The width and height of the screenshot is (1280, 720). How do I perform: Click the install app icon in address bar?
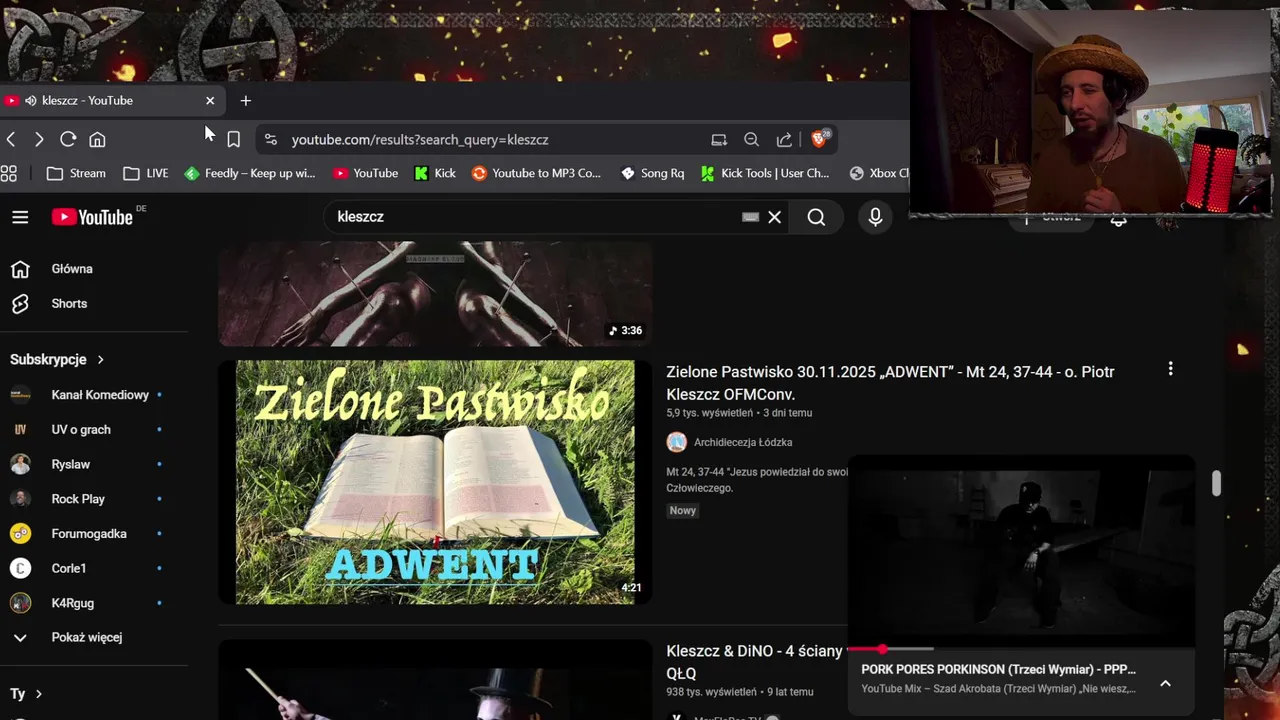[719, 140]
